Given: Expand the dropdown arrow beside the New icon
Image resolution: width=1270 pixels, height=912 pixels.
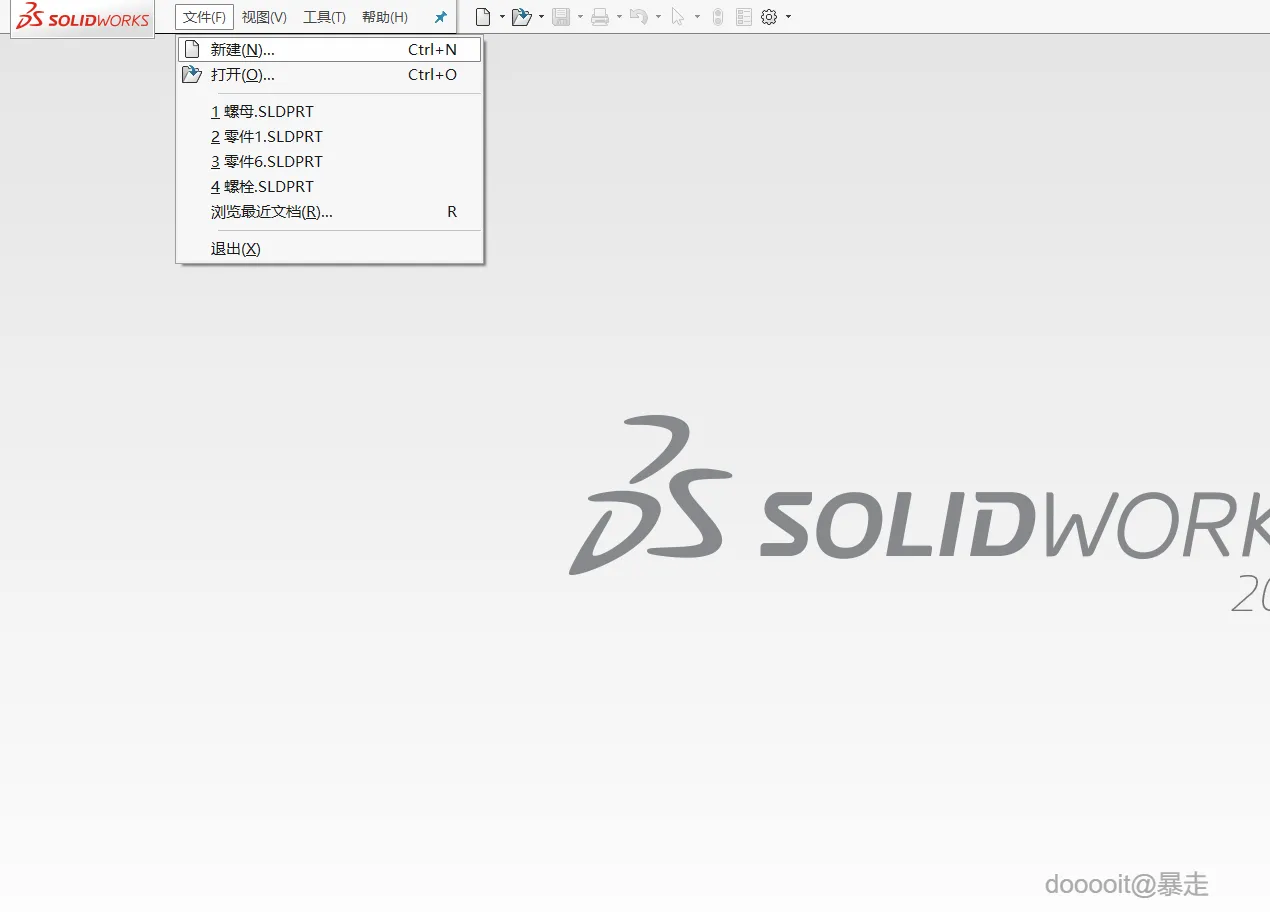Looking at the screenshot, I should tap(502, 17).
